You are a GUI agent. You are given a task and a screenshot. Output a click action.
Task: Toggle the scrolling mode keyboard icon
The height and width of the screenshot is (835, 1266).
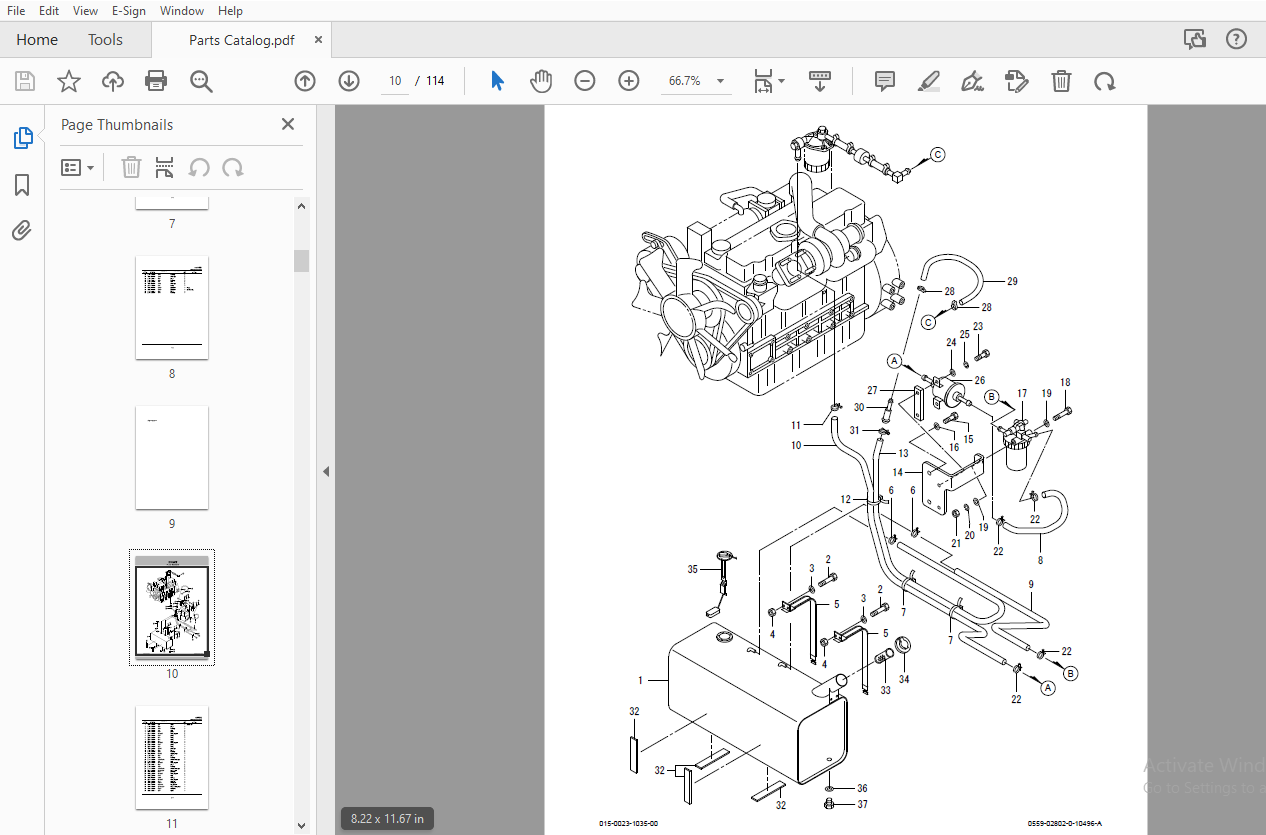820,81
